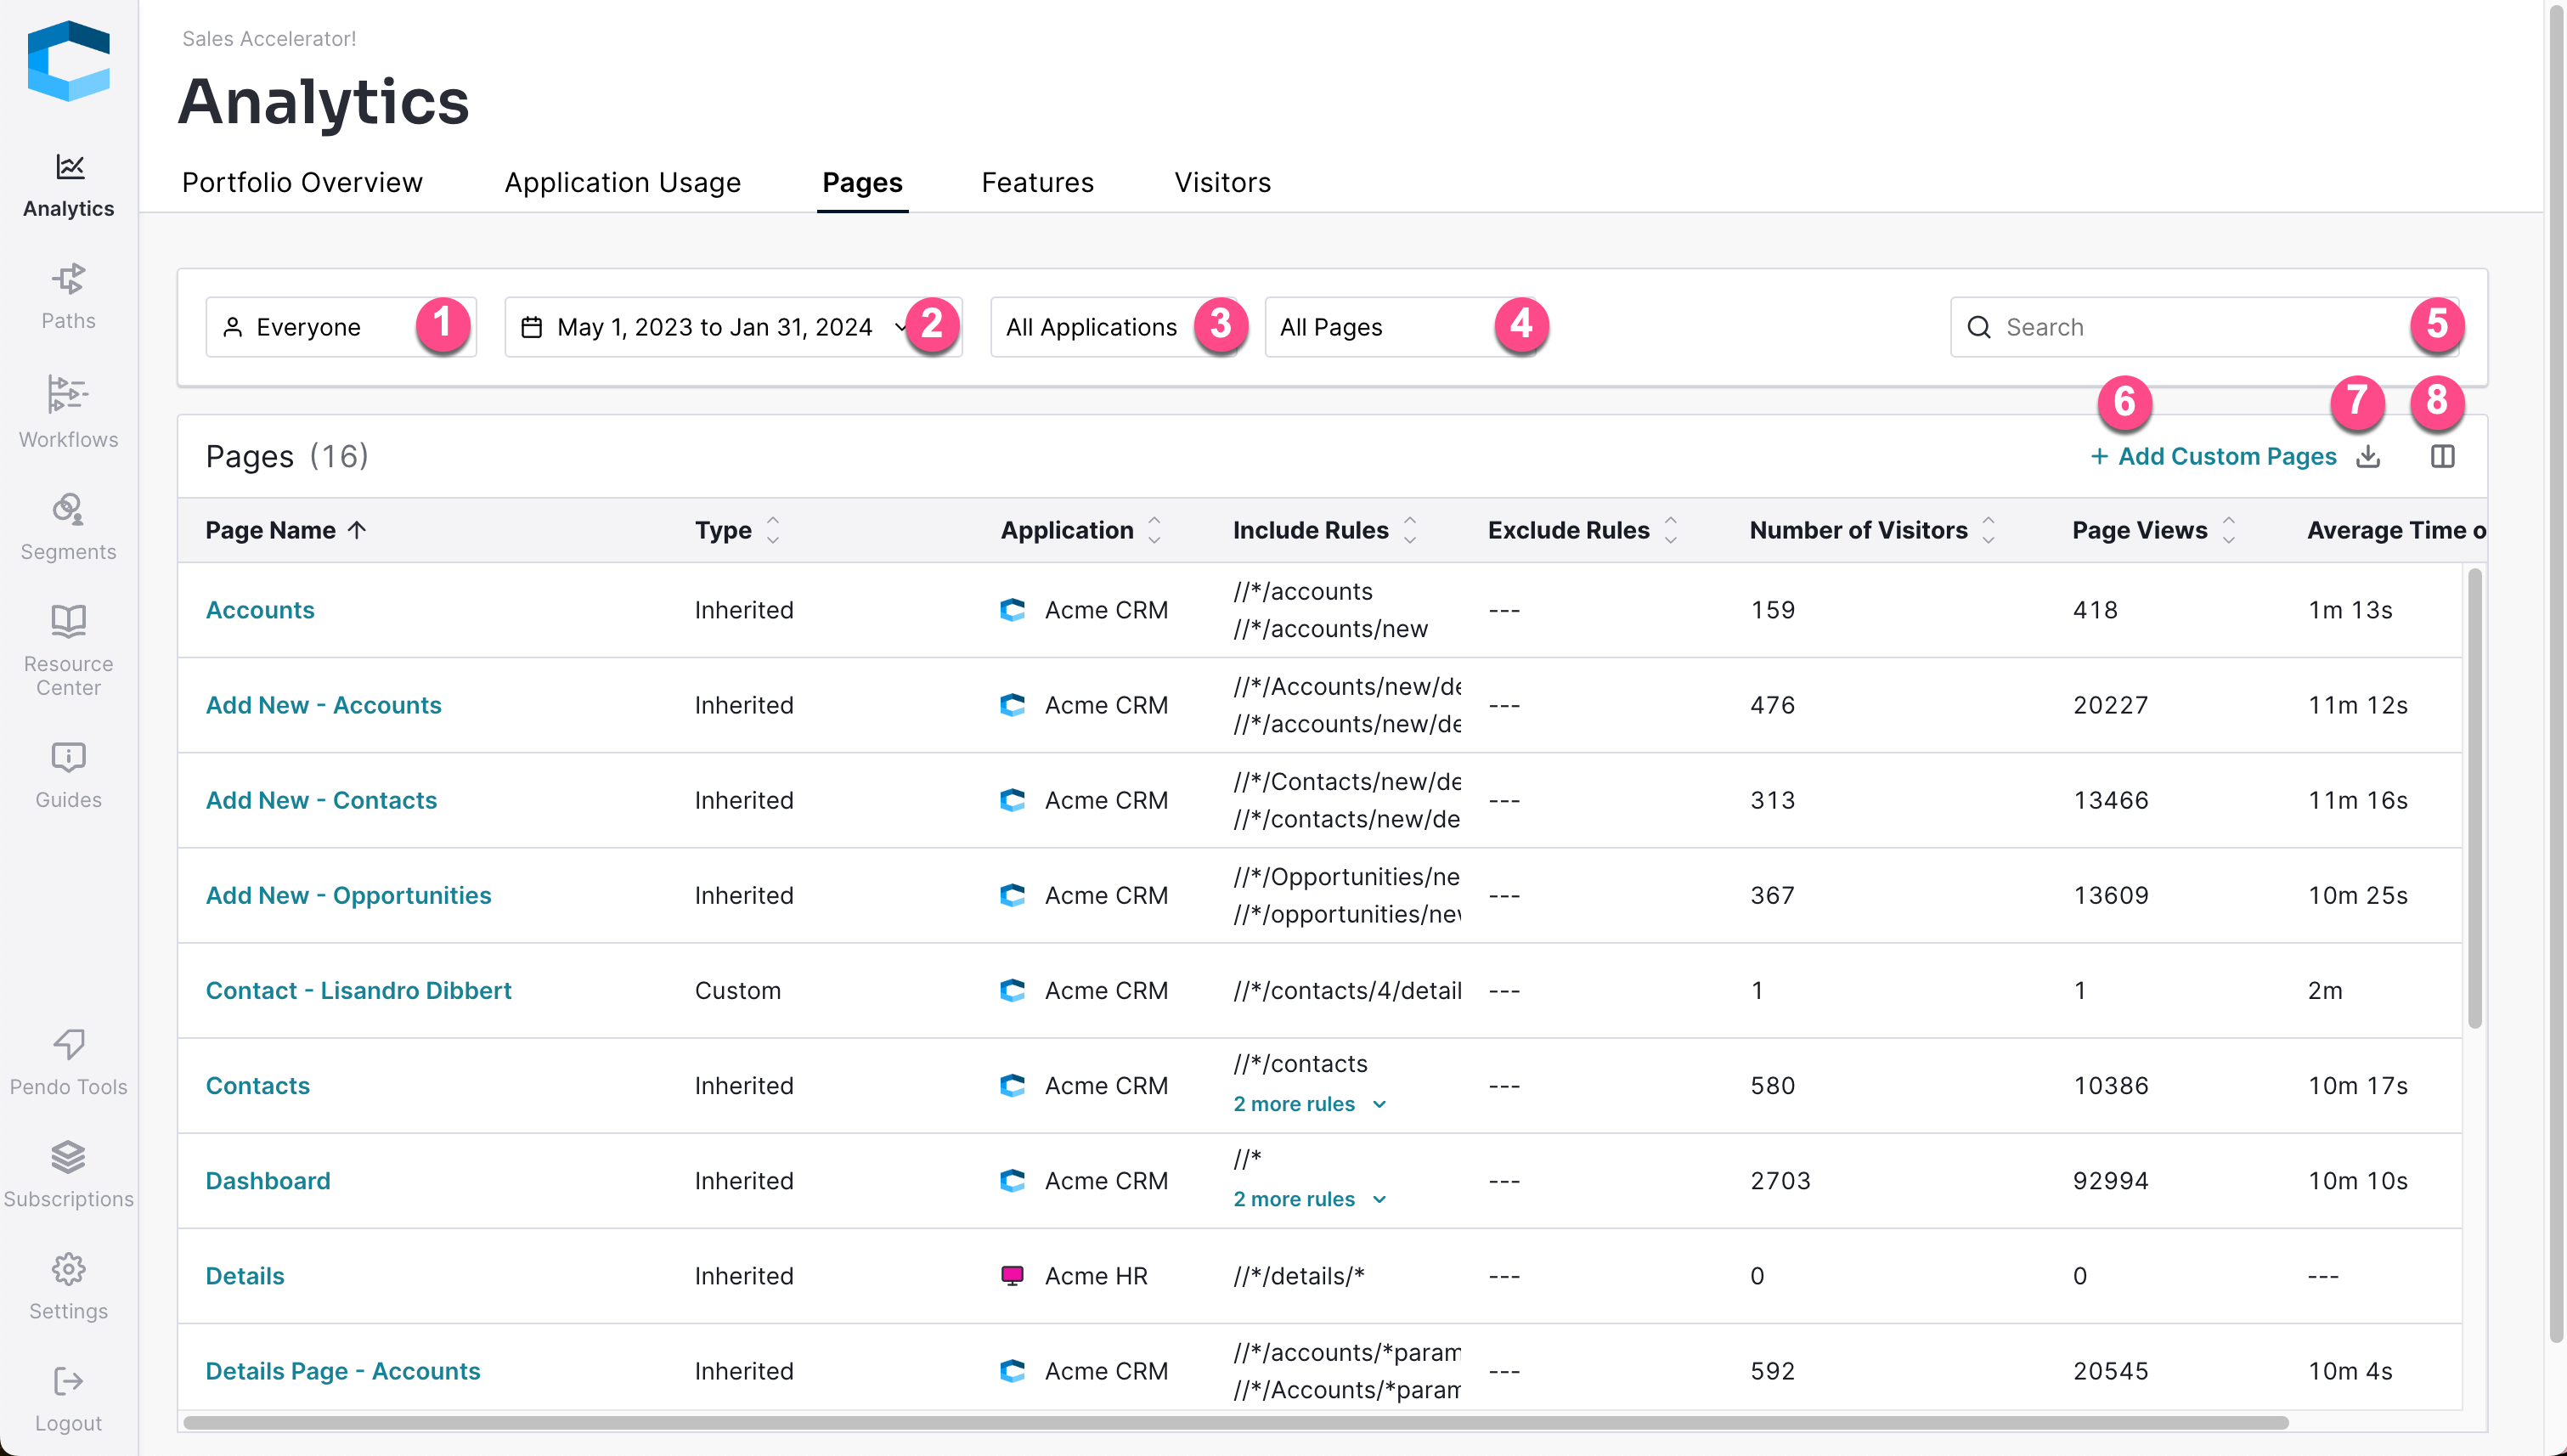Open Guides in the sidebar
The image size is (2567, 1456).
pos(68,775)
